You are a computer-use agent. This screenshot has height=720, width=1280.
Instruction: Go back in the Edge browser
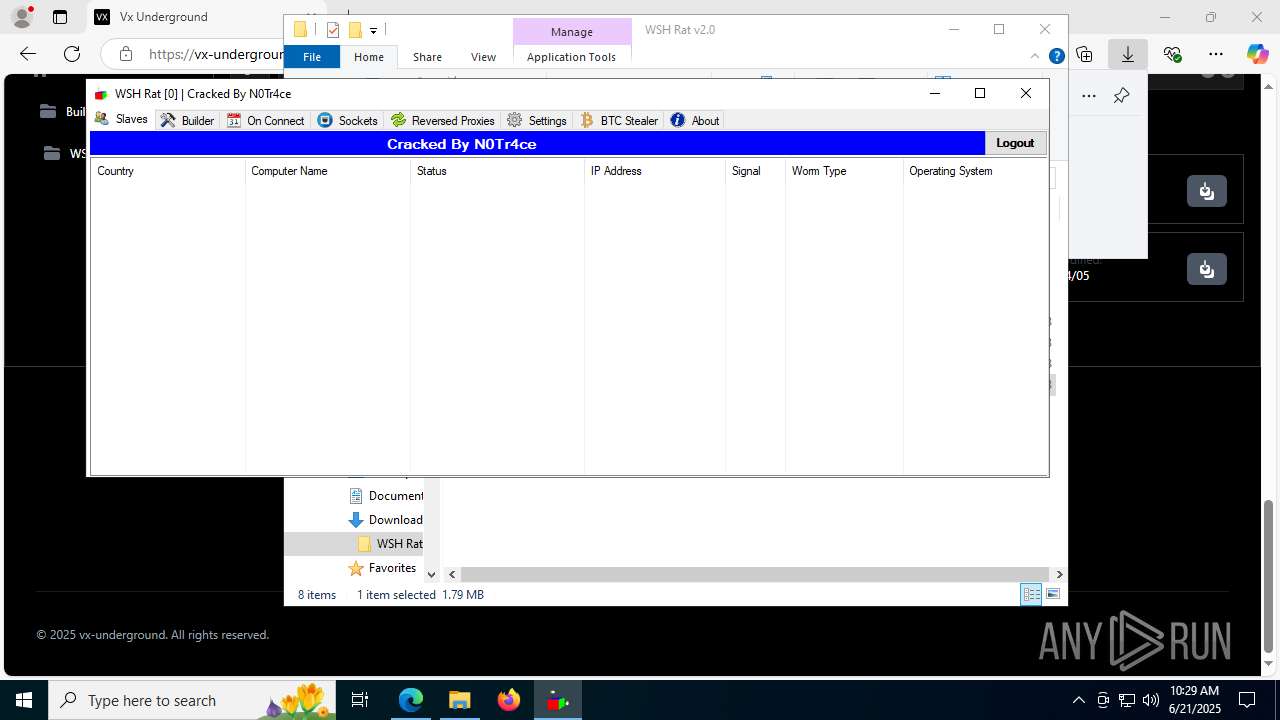(x=28, y=54)
